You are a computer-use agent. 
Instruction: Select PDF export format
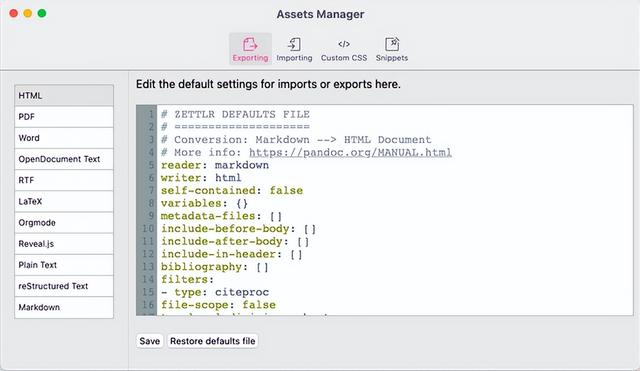click(x=64, y=117)
